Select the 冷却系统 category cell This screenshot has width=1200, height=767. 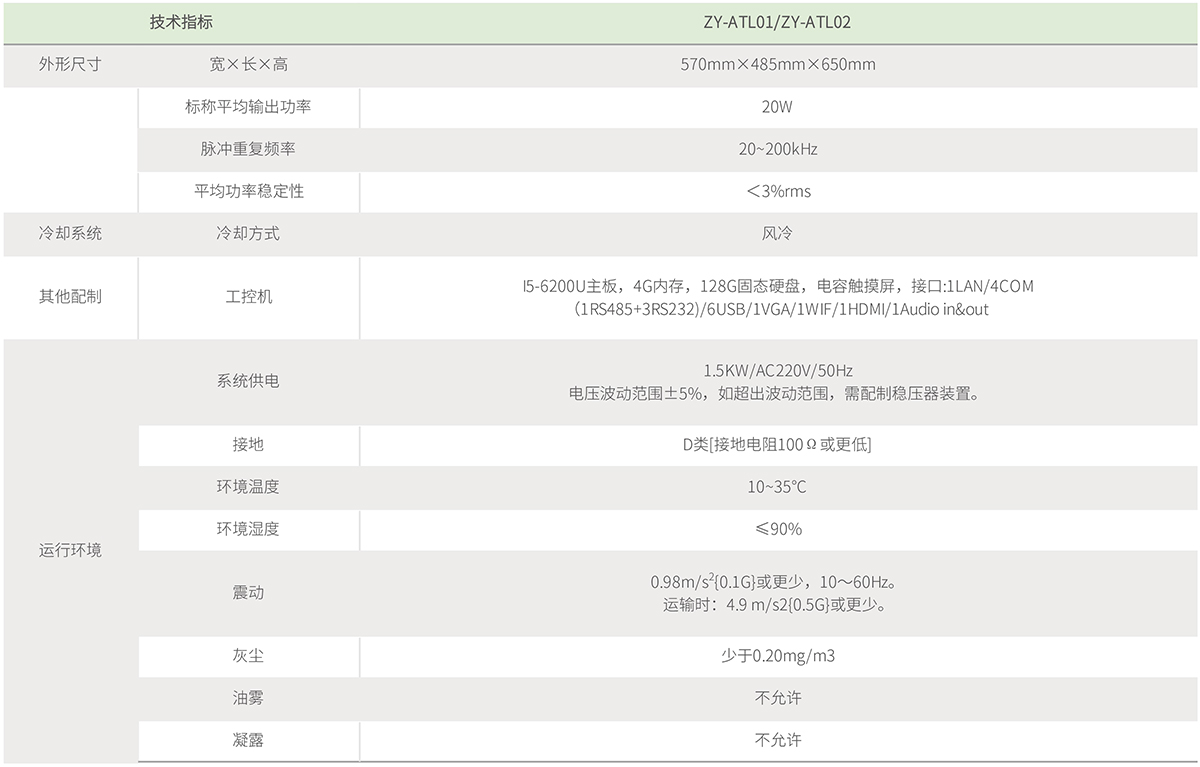(x=70, y=233)
